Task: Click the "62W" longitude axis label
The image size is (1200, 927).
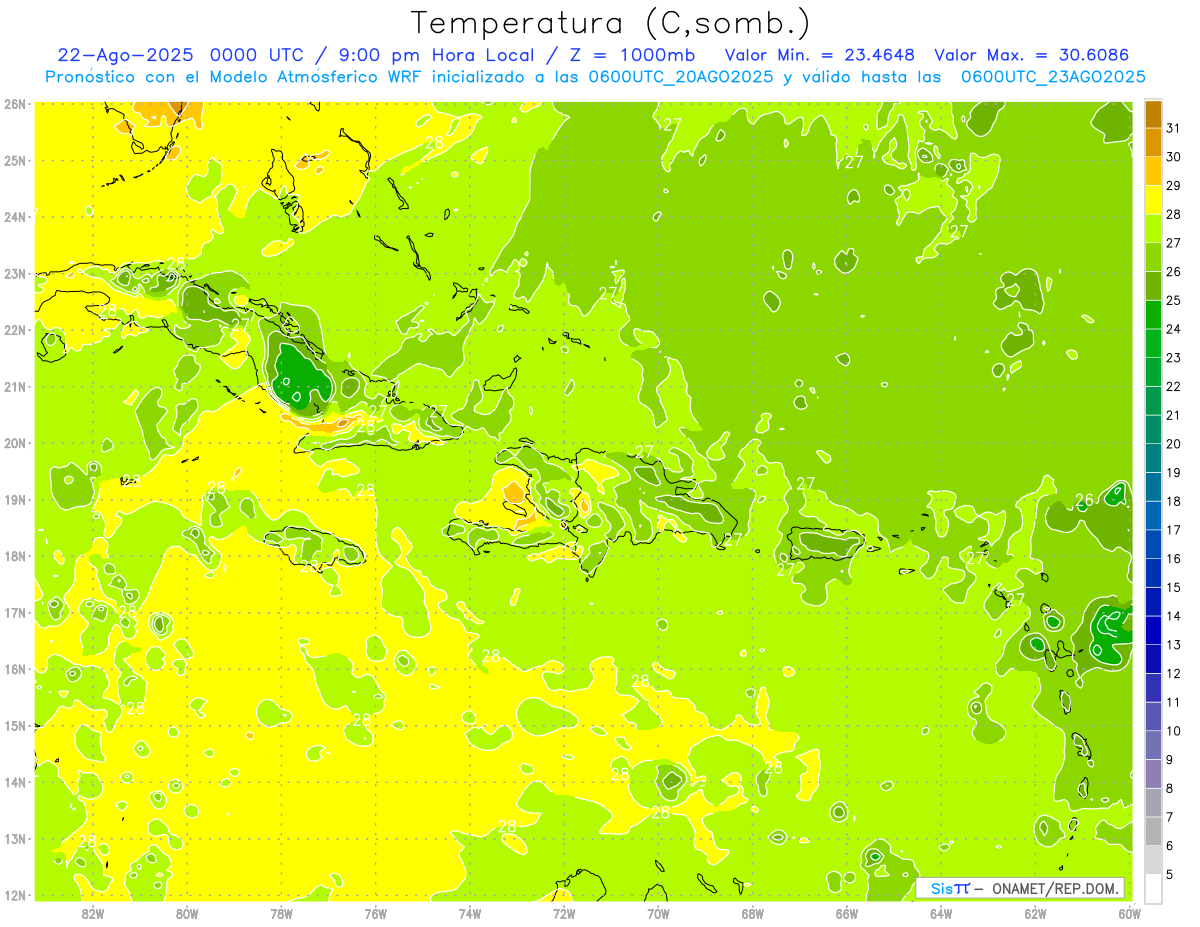Action: [1035, 913]
